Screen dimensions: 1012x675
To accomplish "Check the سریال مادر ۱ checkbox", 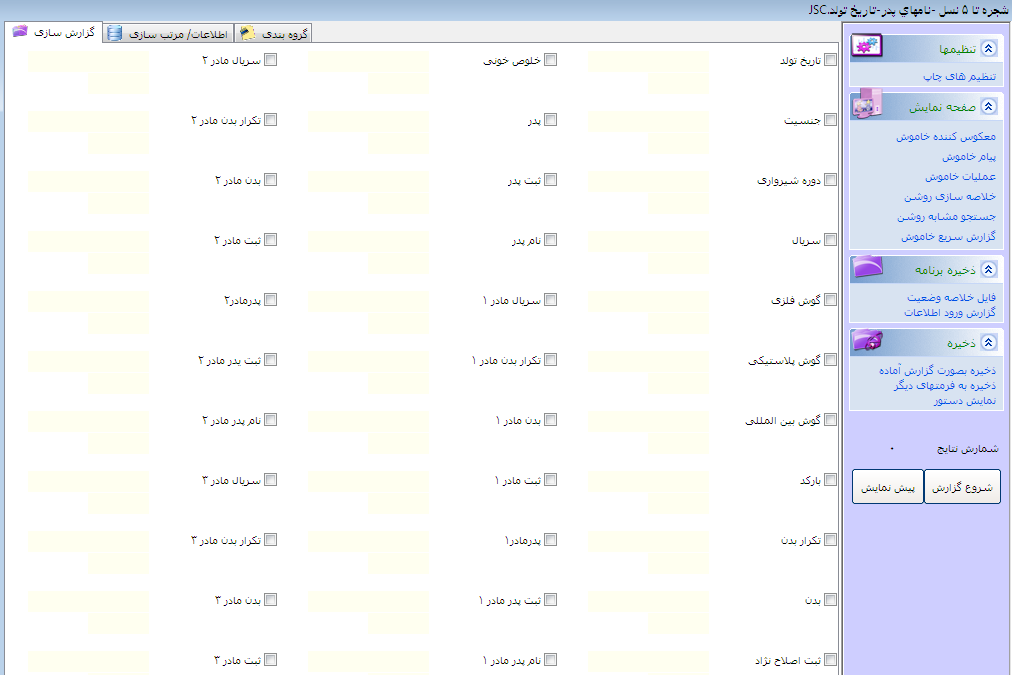I will coord(551,299).
